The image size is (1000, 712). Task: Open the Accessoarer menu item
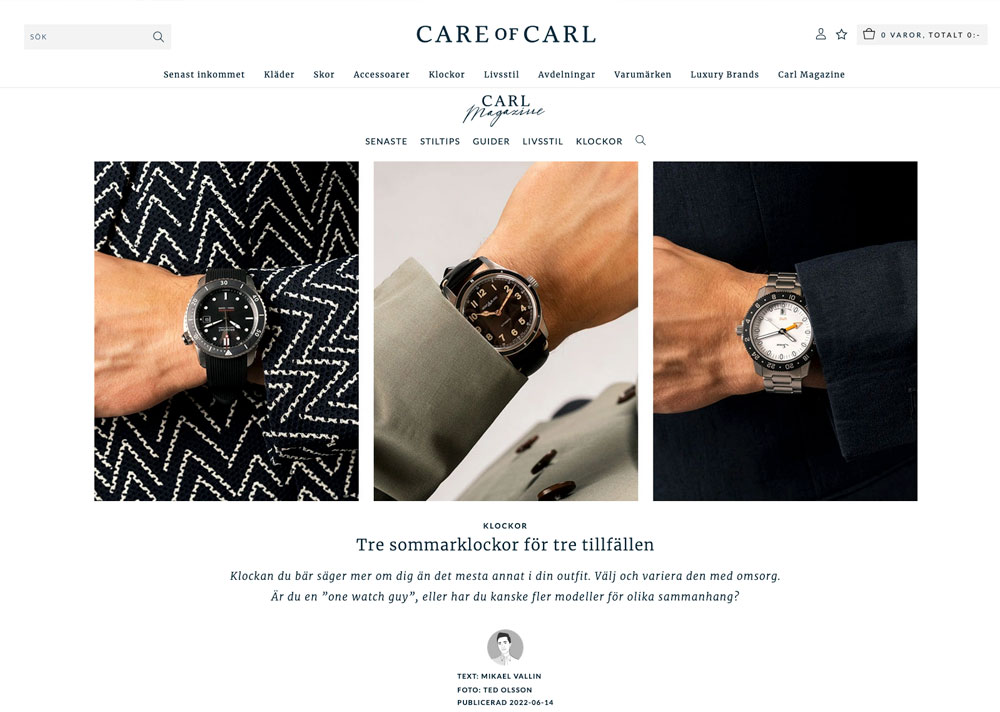[381, 75]
